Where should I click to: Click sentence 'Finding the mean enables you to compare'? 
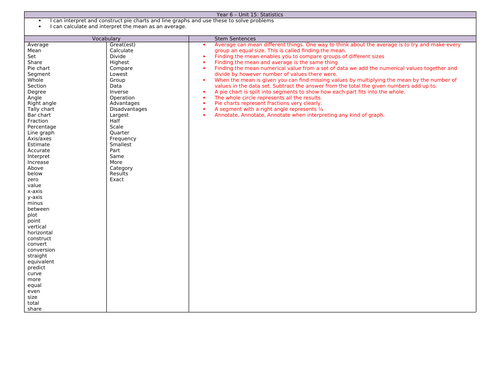[x=299, y=56]
